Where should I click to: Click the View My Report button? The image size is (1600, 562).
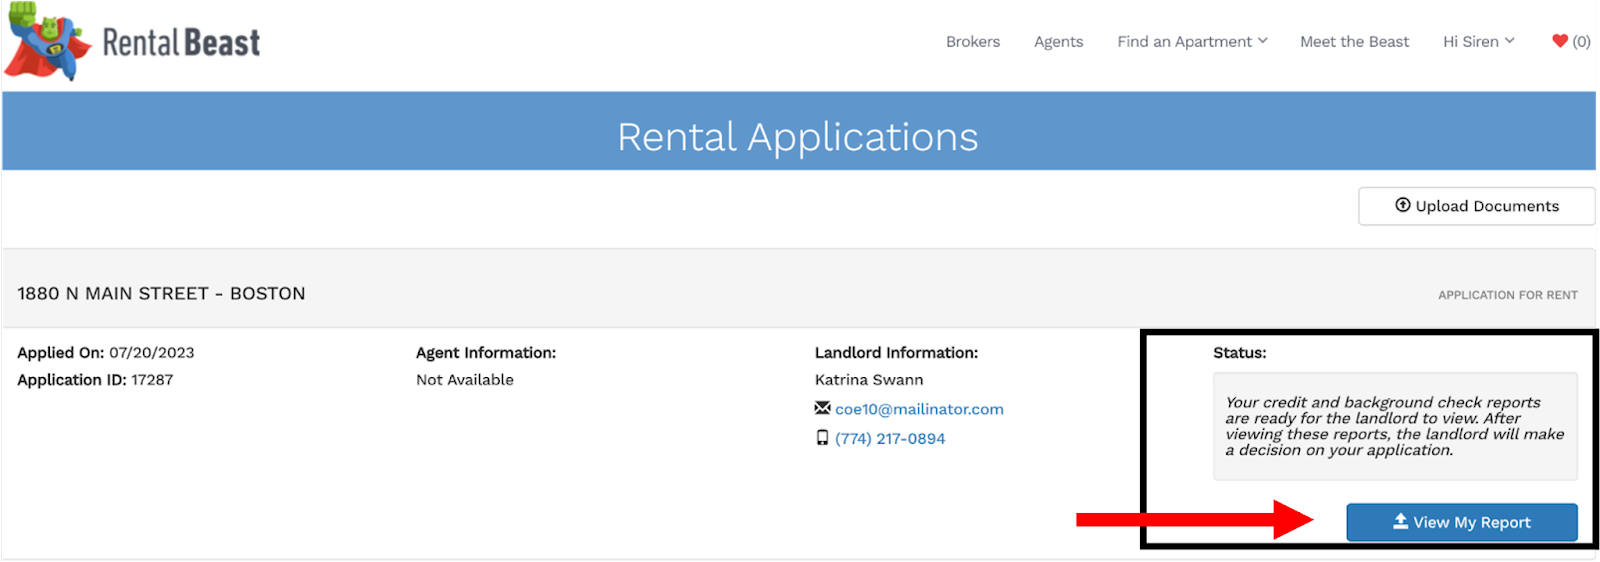point(1461,522)
